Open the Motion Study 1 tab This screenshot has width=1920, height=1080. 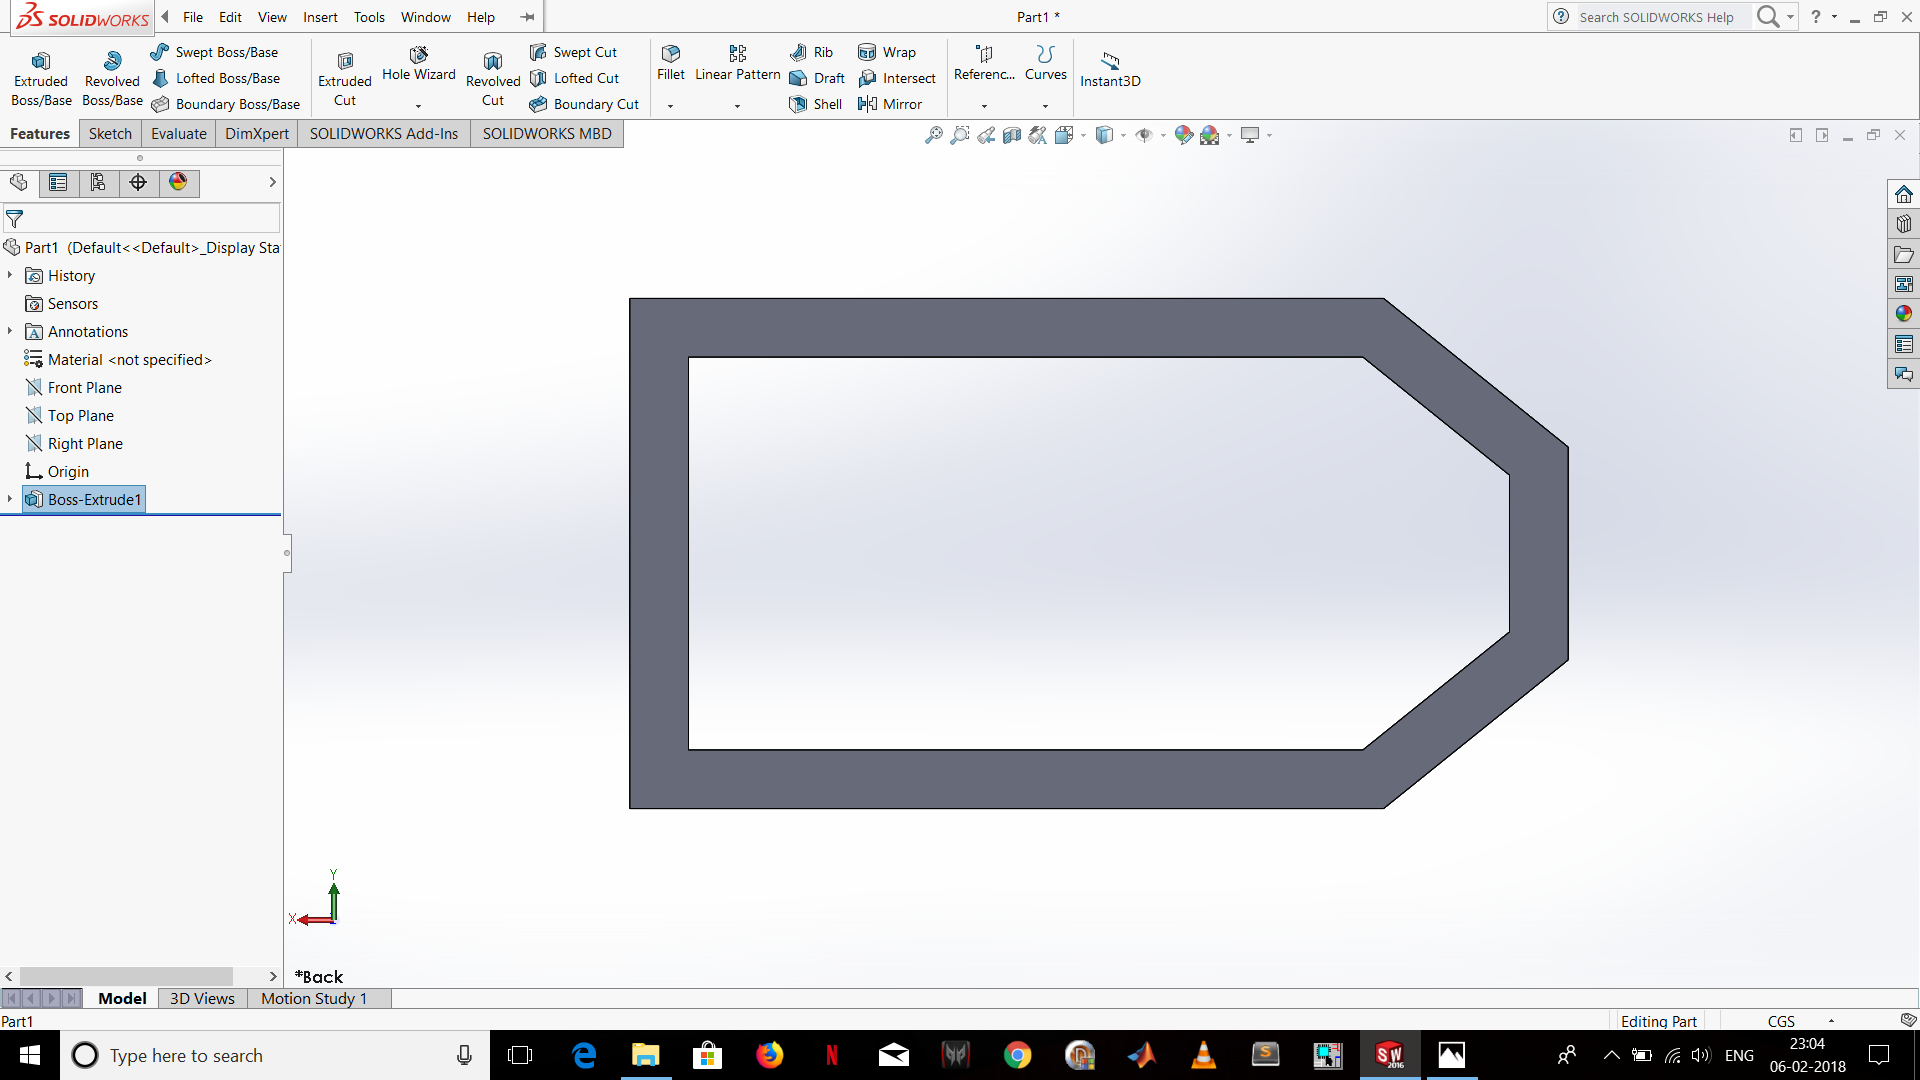314,998
